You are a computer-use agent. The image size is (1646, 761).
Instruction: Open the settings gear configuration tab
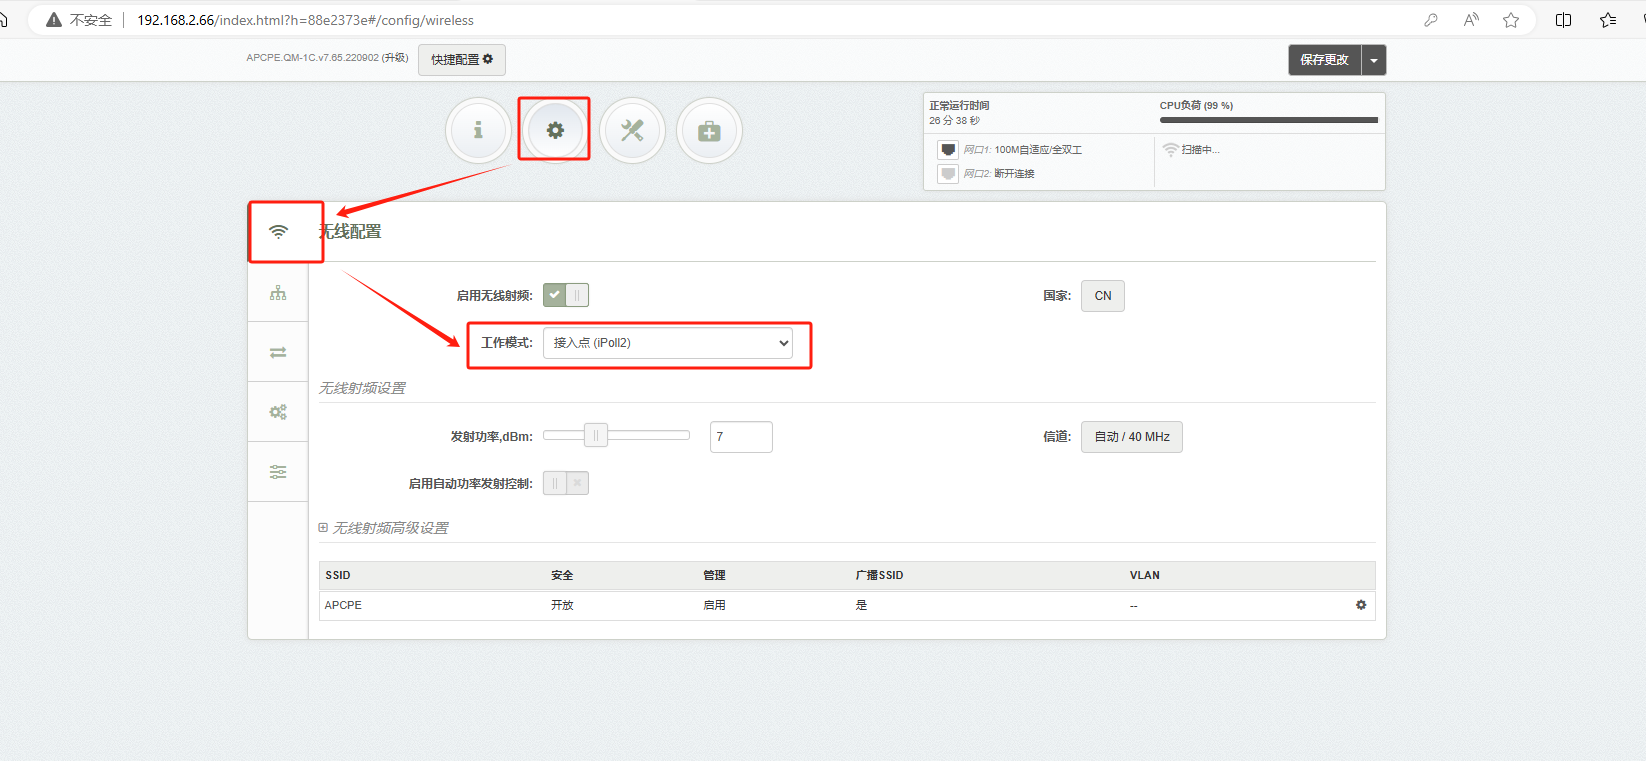555,130
